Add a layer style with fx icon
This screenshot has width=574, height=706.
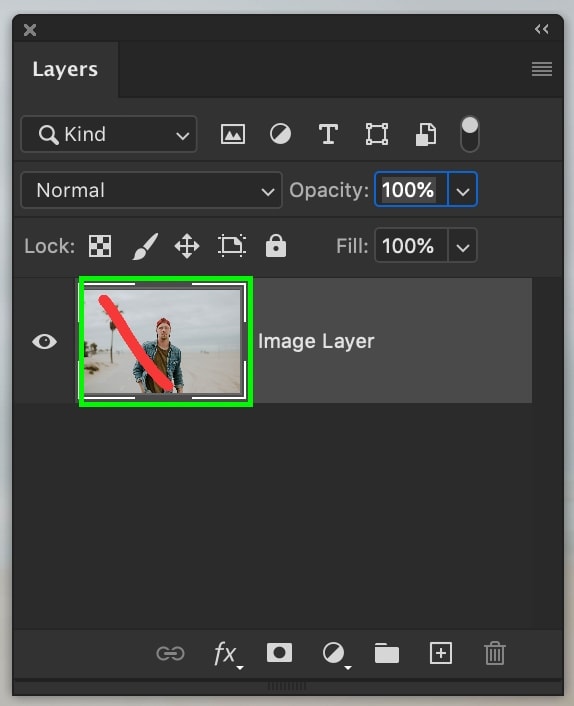[227, 654]
